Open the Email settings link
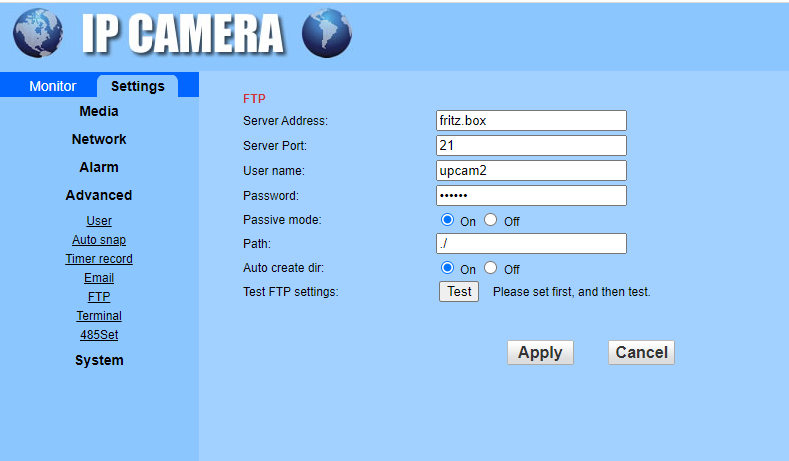789x461 pixels. pos(99,278)
